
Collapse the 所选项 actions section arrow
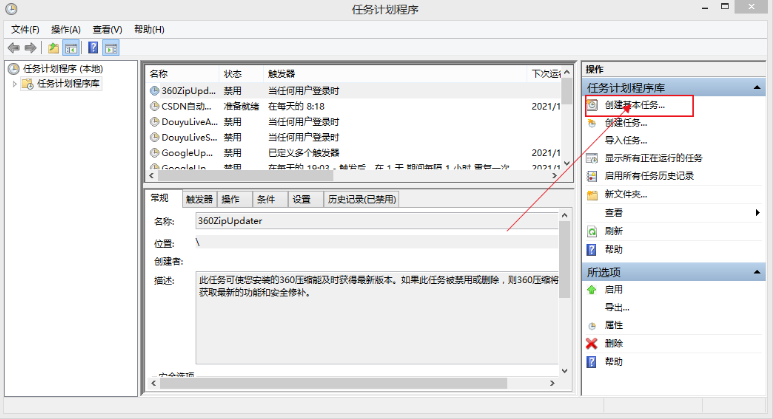(x=757, y=272)
